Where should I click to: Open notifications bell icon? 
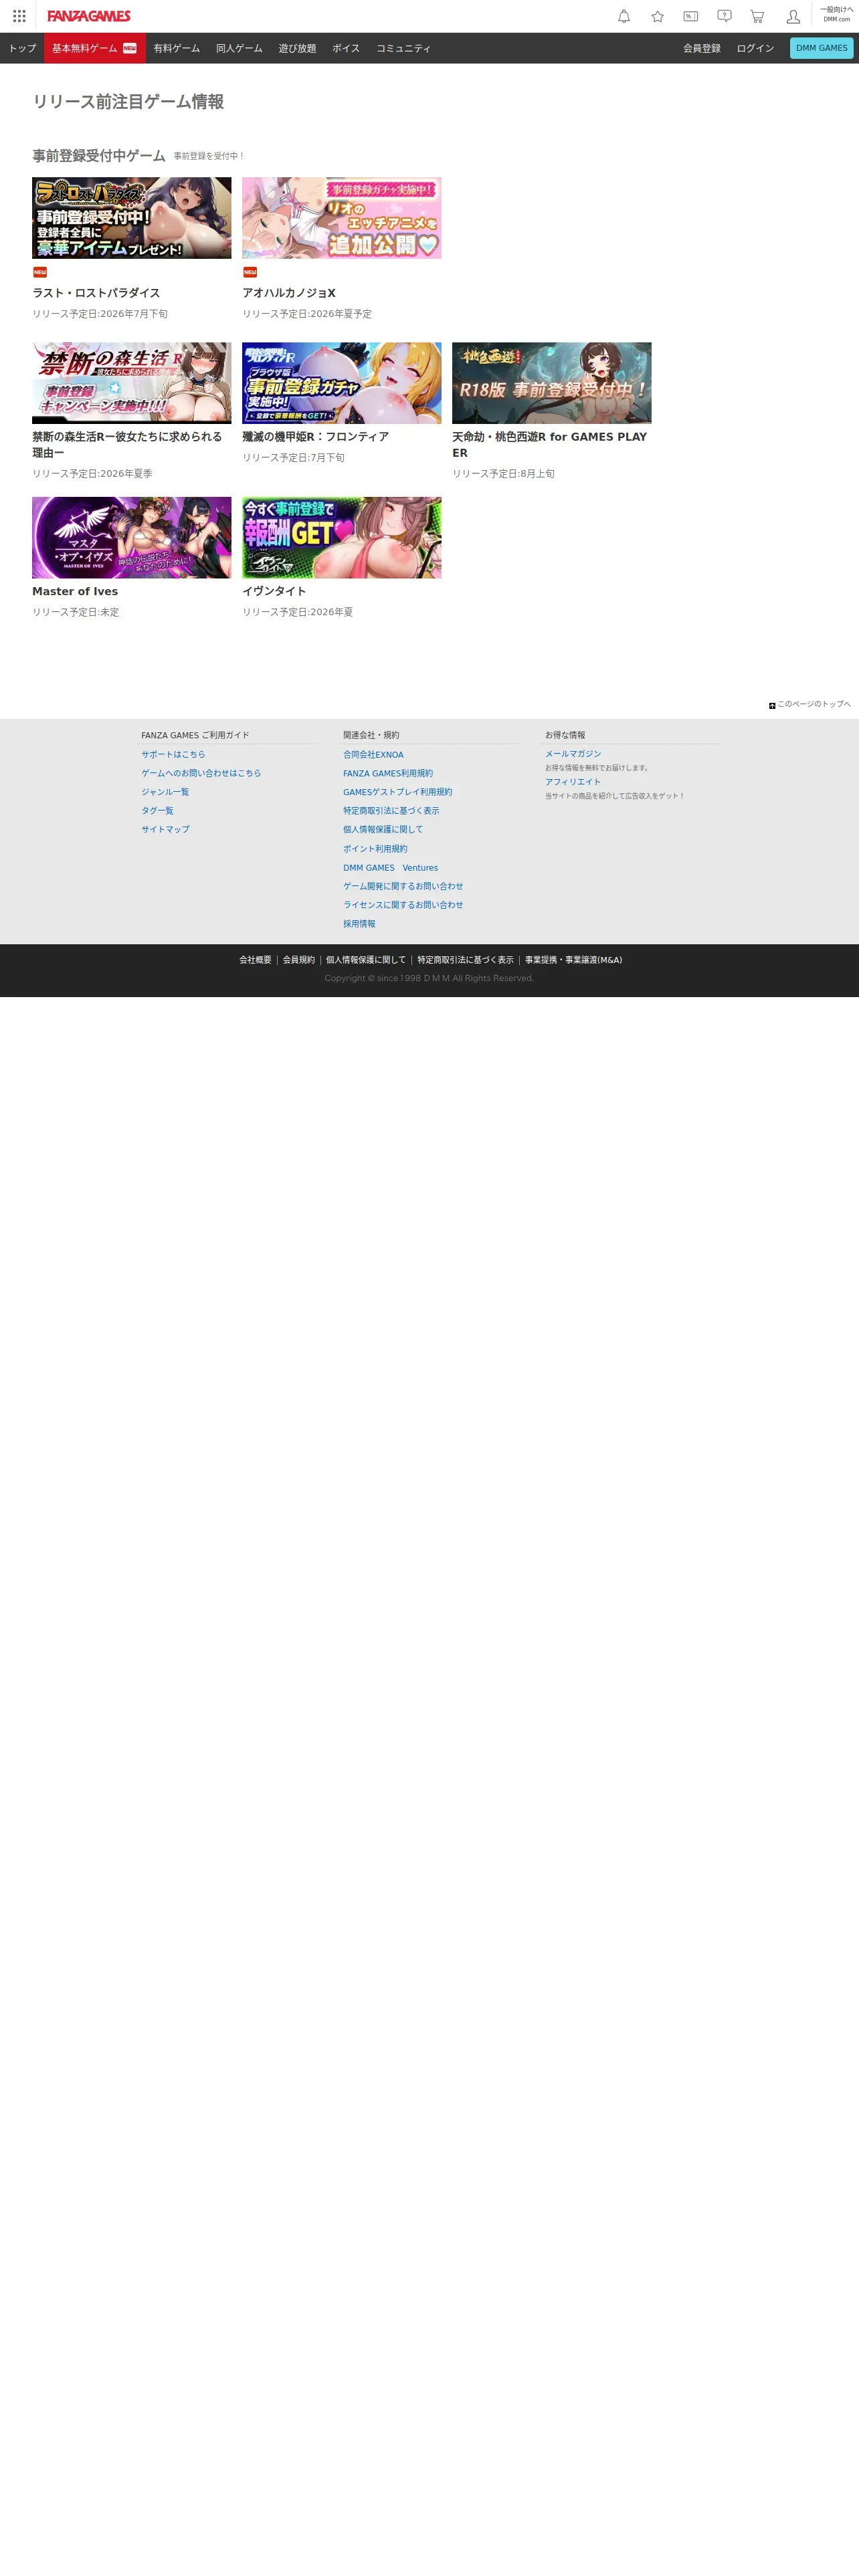pos(624,16)
